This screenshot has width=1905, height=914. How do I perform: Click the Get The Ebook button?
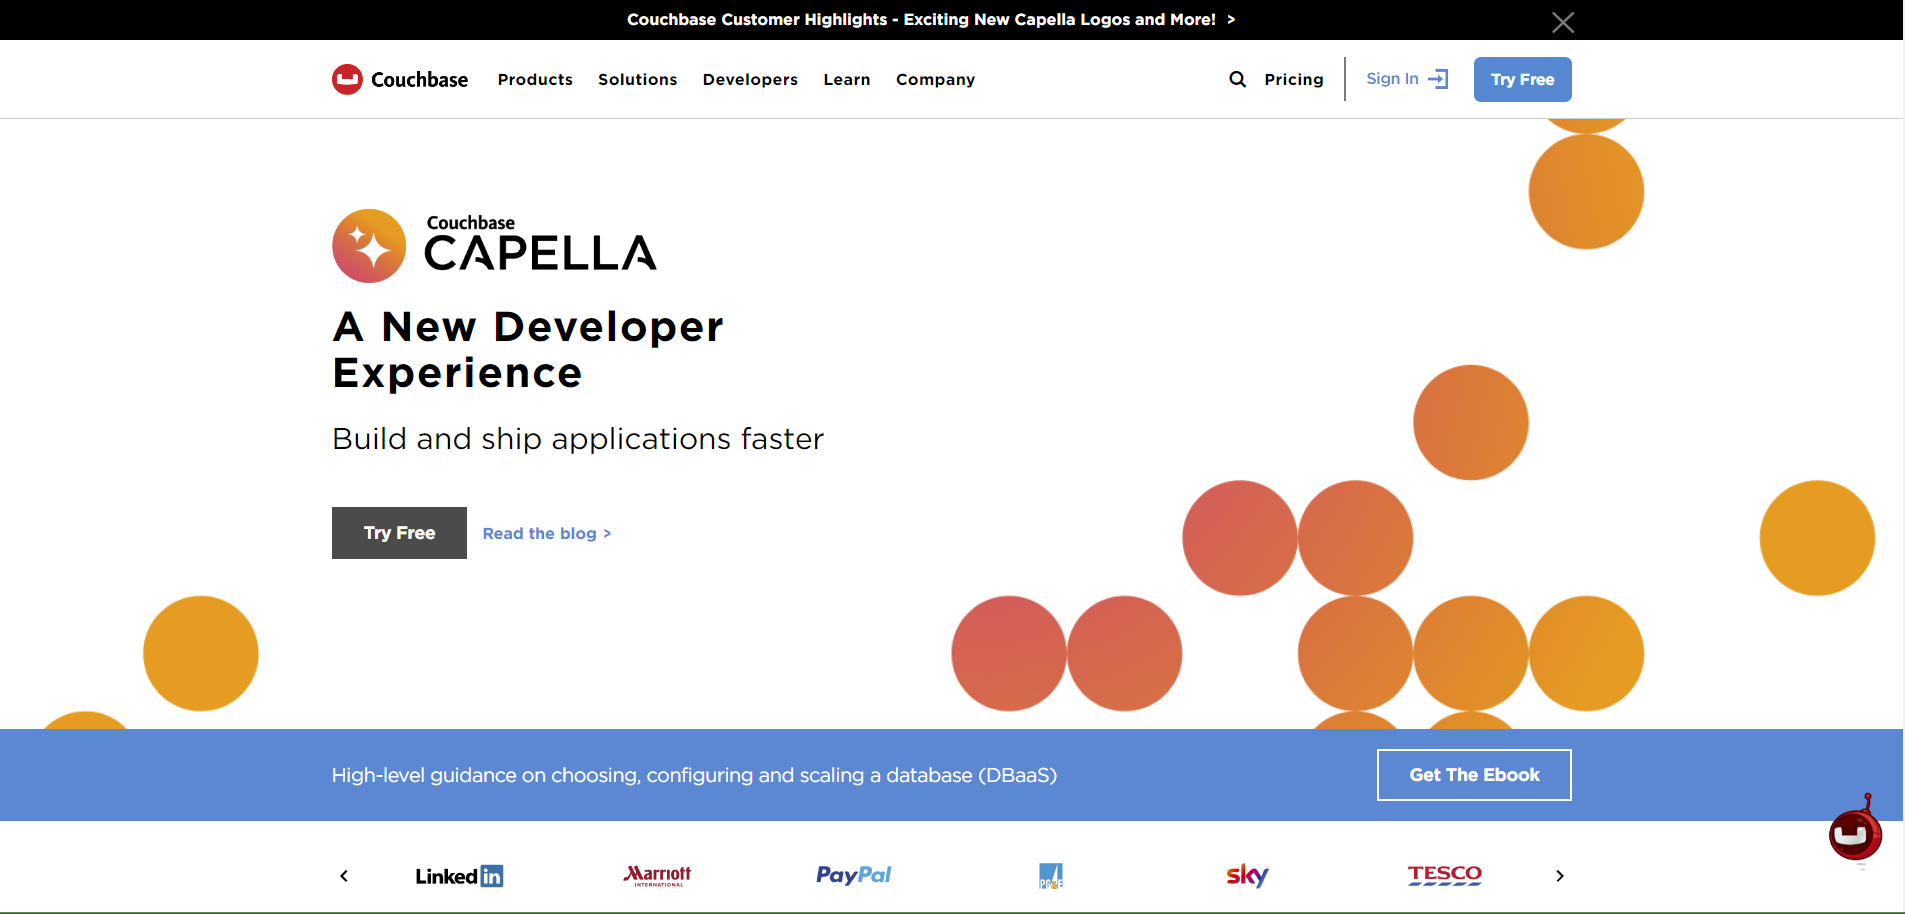pyautogui.click(x=1474, y=775)
